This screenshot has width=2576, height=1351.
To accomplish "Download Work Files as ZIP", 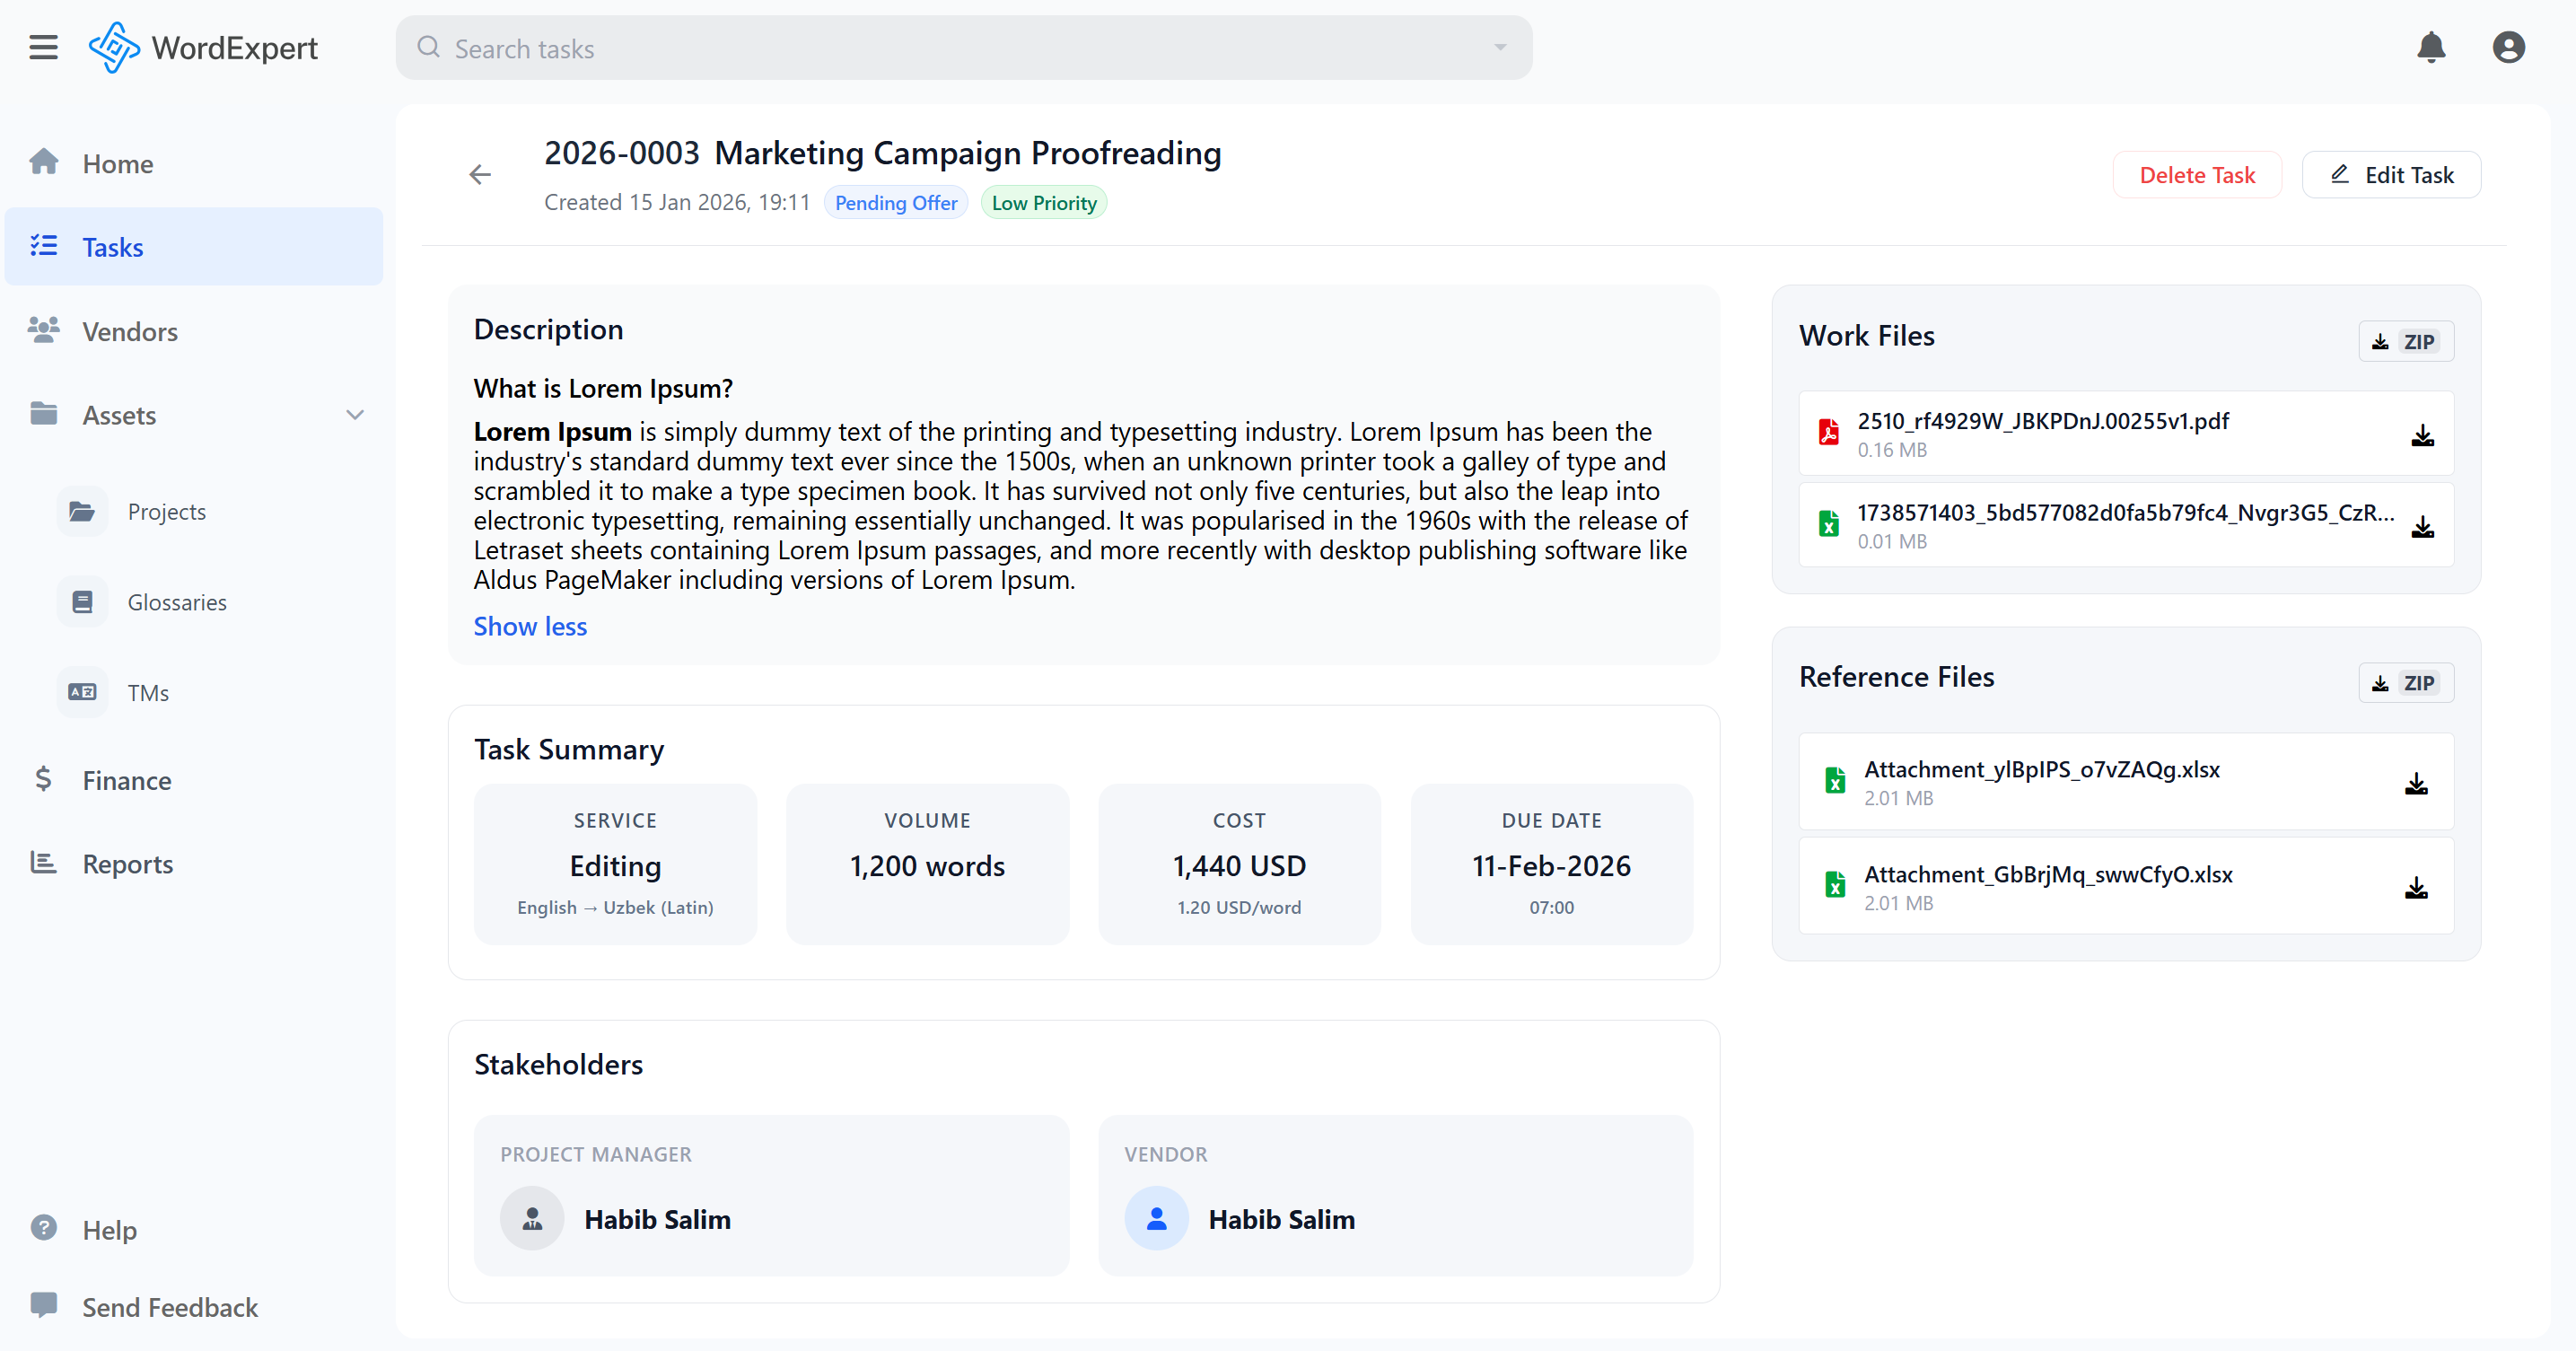I will coord(2405,341).
